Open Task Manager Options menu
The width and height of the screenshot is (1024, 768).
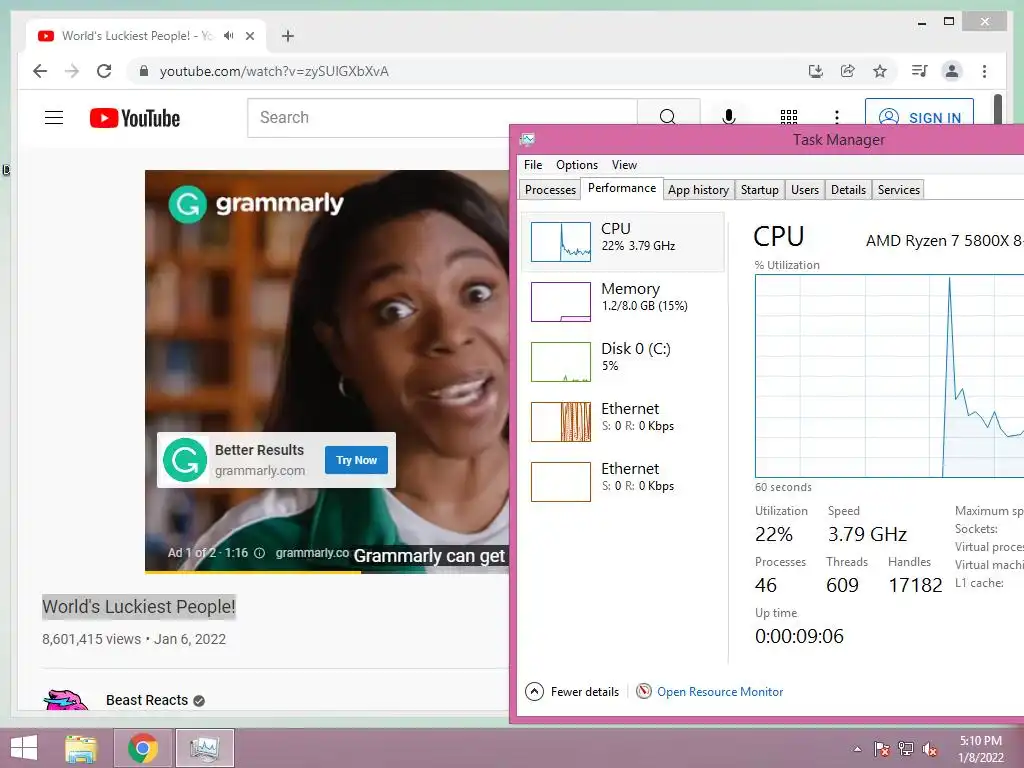(577, 165)
